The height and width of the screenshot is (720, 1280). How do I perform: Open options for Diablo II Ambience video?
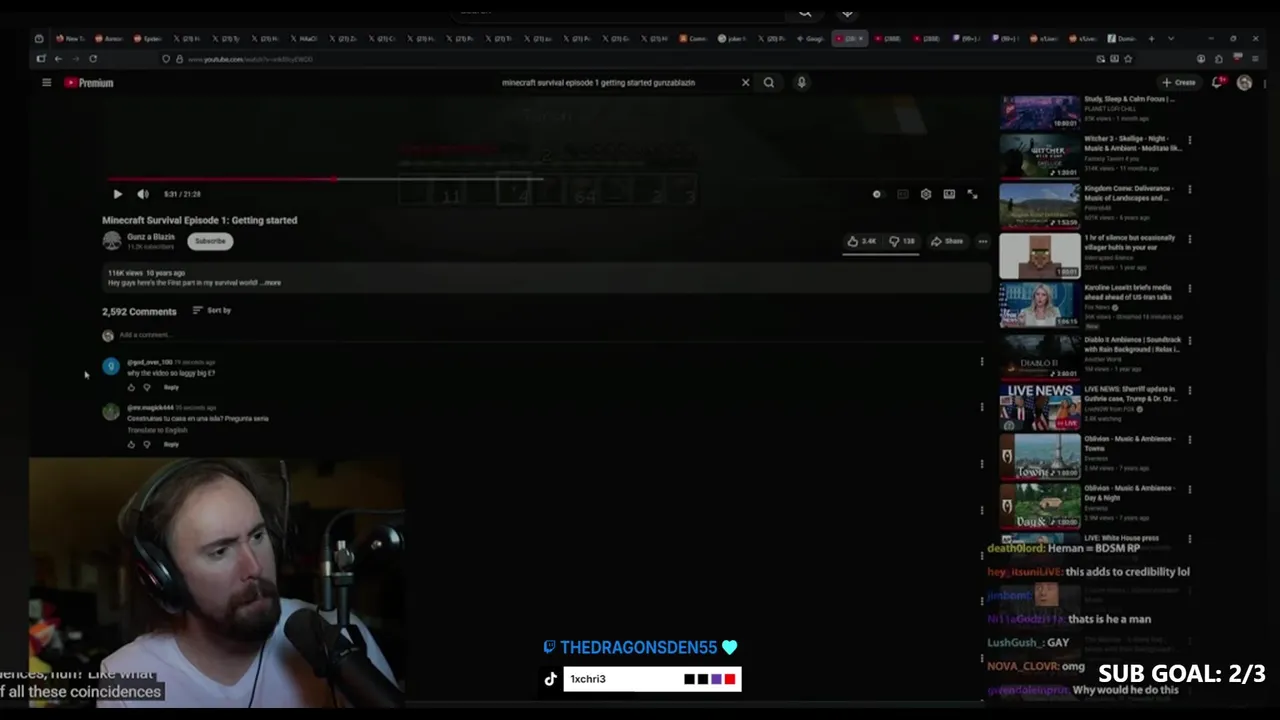click(1189, 341)
